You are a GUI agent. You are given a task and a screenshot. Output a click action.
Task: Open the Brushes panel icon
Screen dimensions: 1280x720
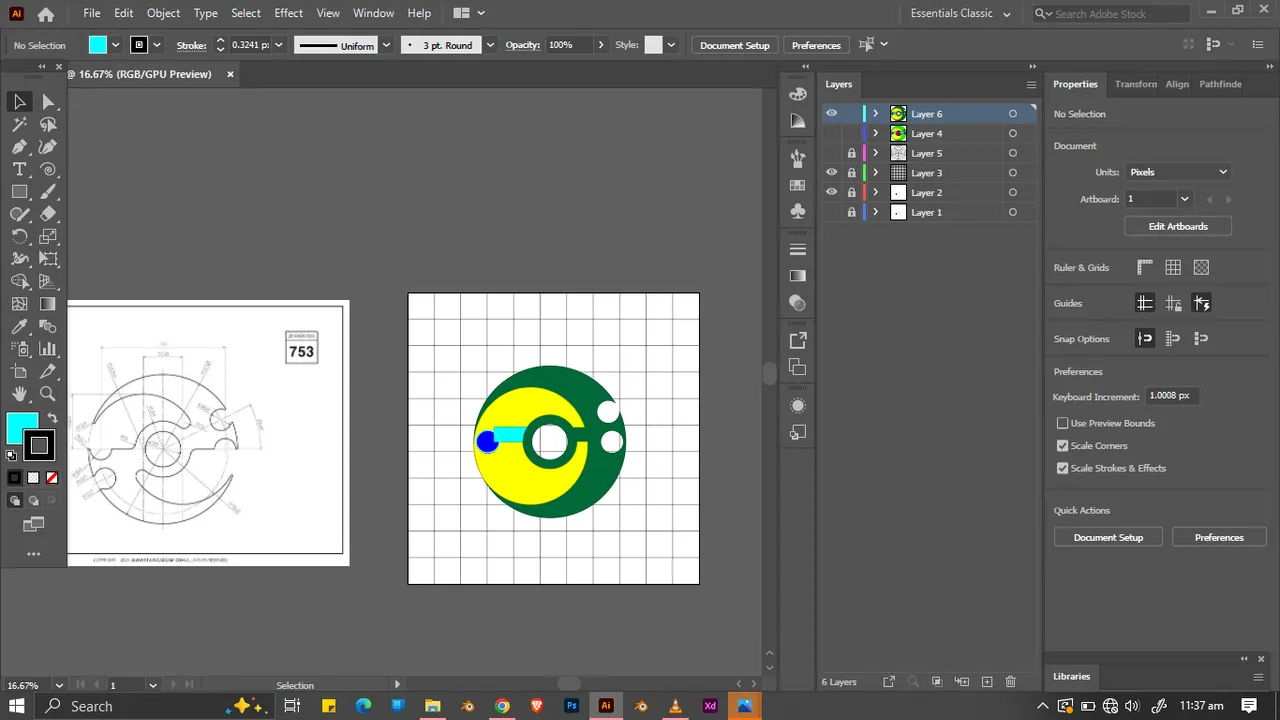click(797, 158)
